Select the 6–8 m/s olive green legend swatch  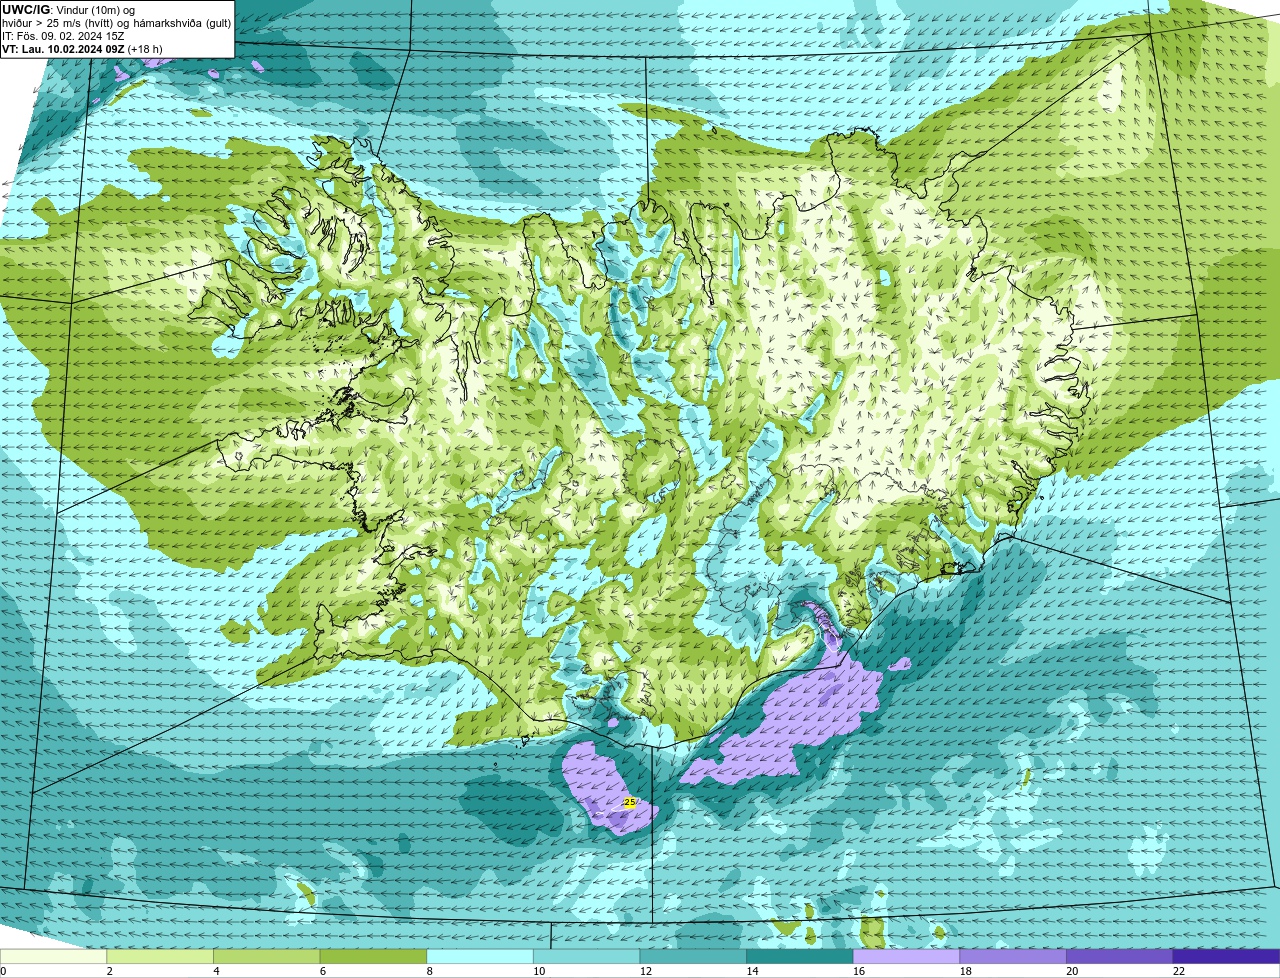coord(373,956)
